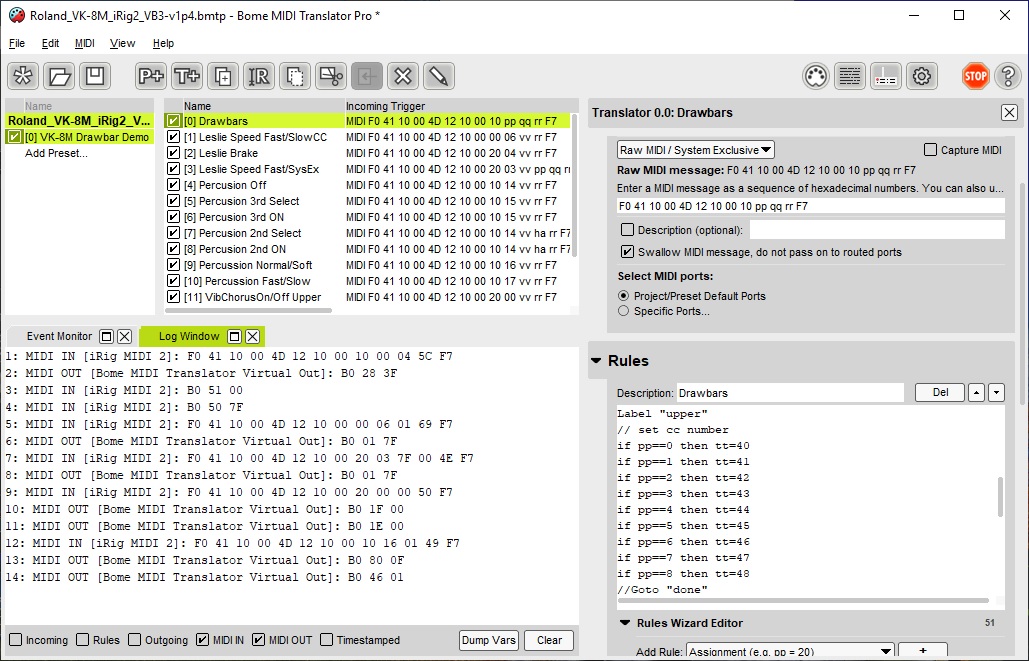Screen dimensions: 1029x661
Task: Enable the Incoming log filter checkbox
Action: click(16, 639)
